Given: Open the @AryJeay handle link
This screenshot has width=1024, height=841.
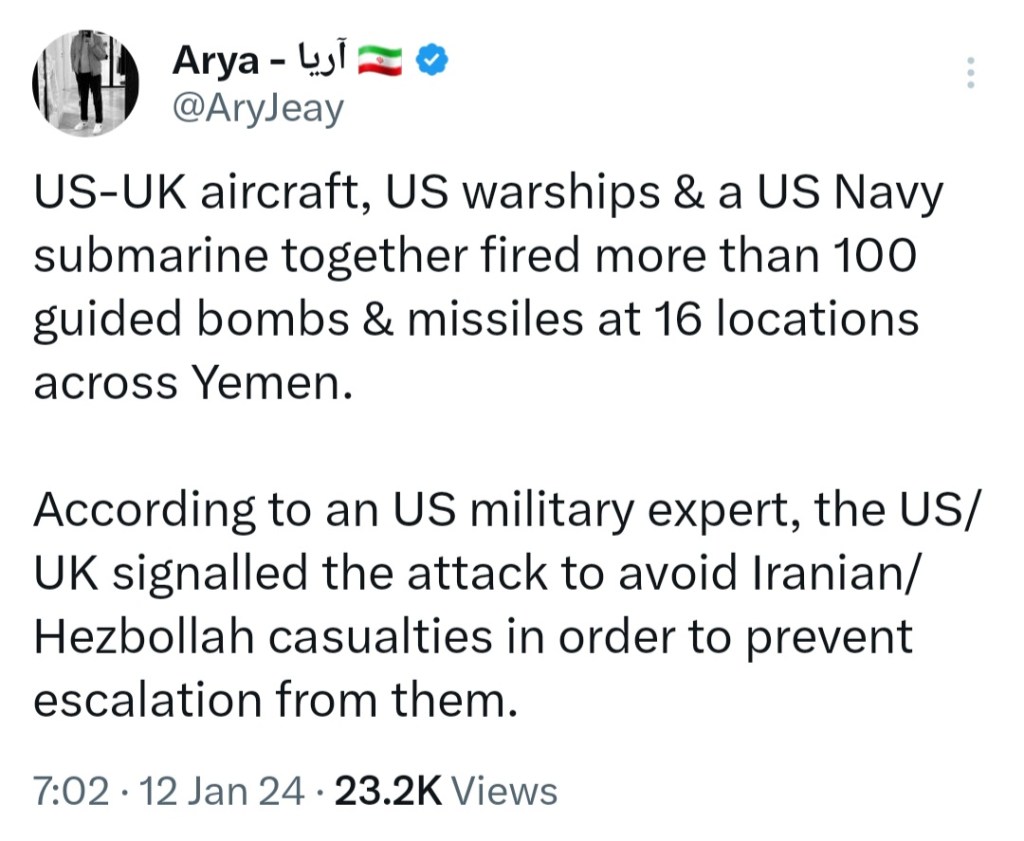Looking at the screenshot, I should (258, 107).
